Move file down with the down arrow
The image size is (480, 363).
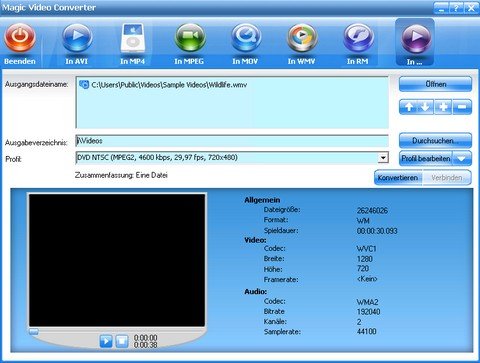[x=425, y=107]
